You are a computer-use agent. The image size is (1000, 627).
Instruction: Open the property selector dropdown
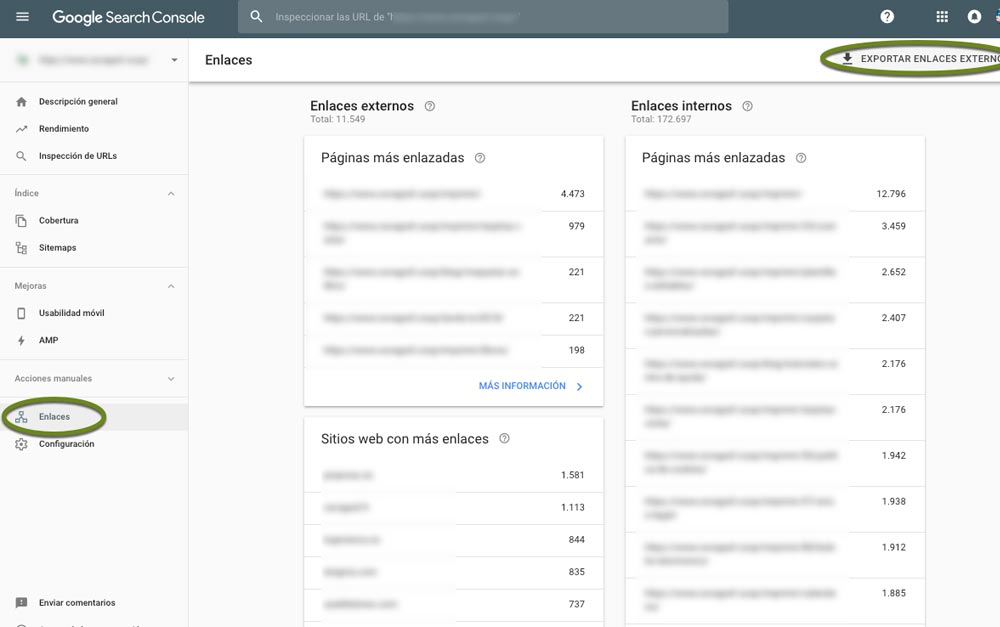95,60
